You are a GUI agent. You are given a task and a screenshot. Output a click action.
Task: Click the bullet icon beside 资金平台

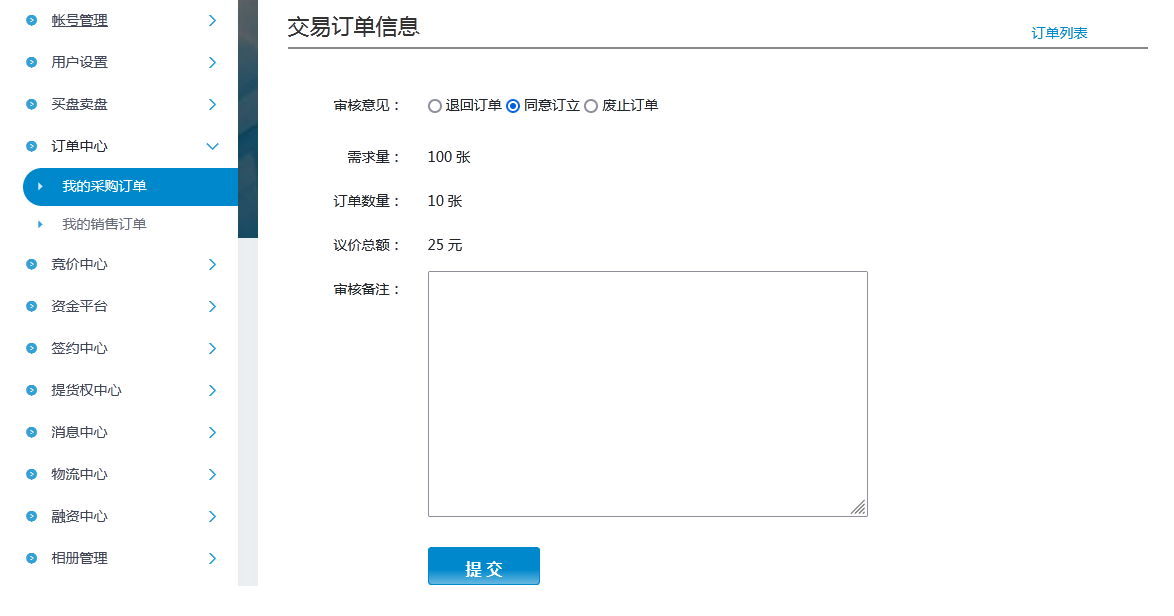click(32, 306)
